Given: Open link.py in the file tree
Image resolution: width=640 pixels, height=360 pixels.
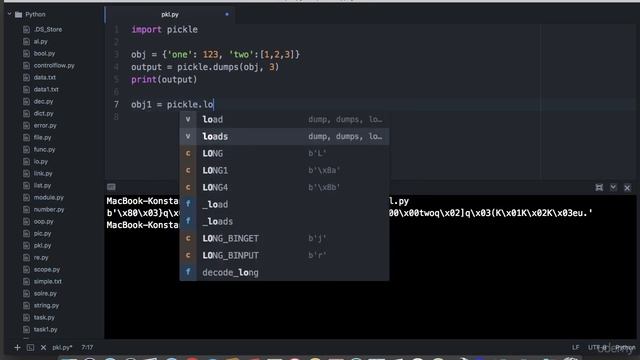Looking at the screenshot, I should [x=43, y=173].
